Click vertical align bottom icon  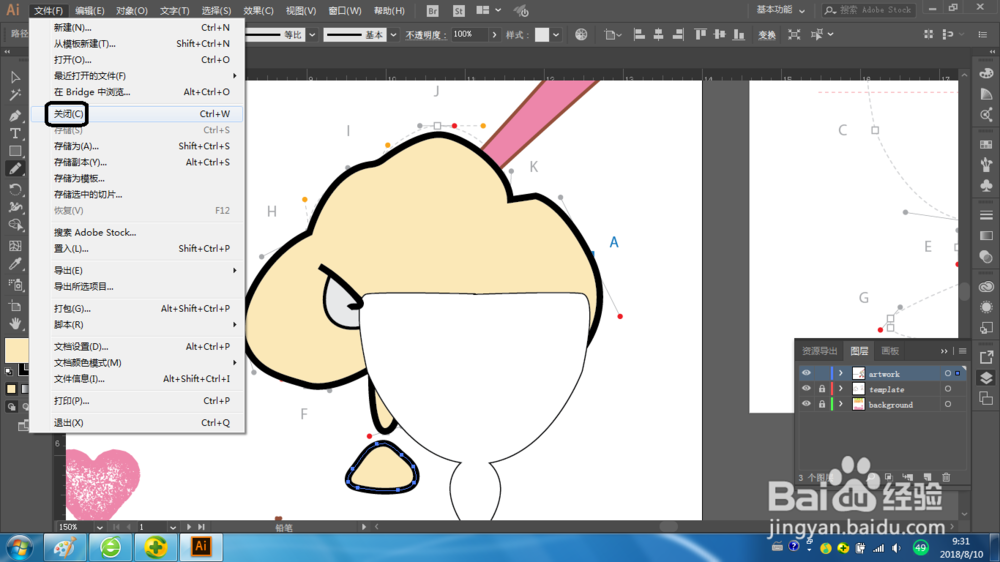click(739, 34)
